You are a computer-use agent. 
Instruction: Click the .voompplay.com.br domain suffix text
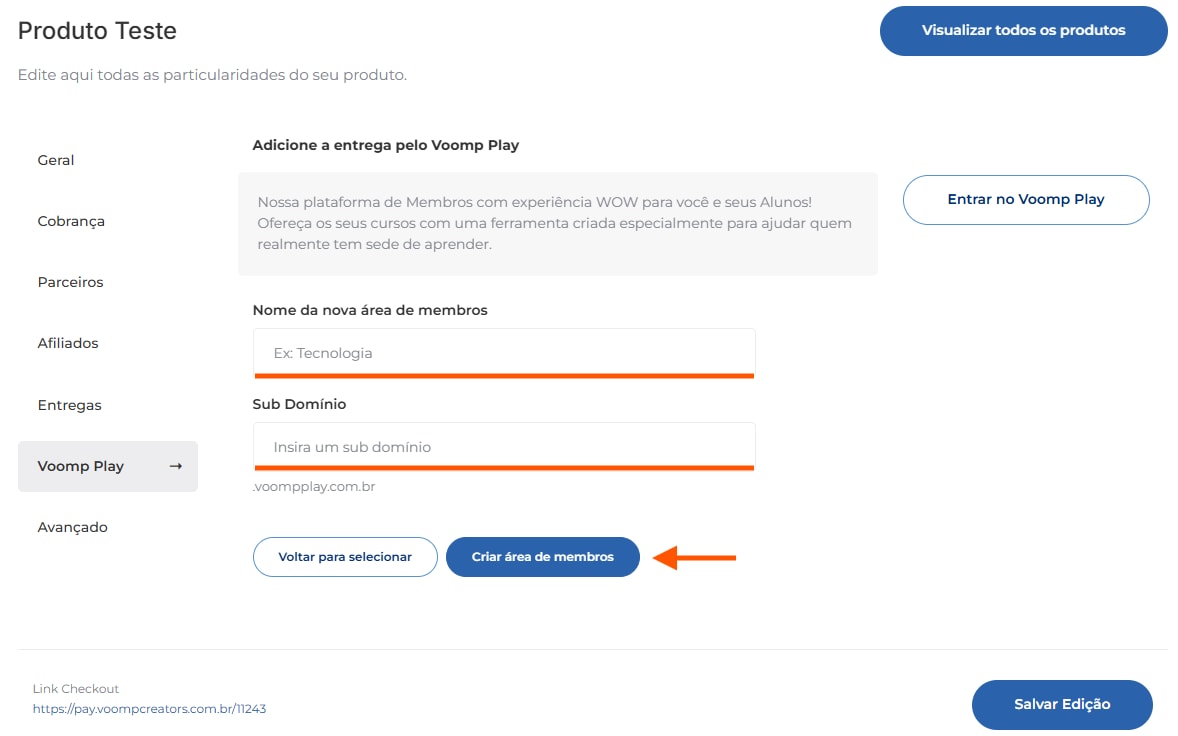(314, 487)
